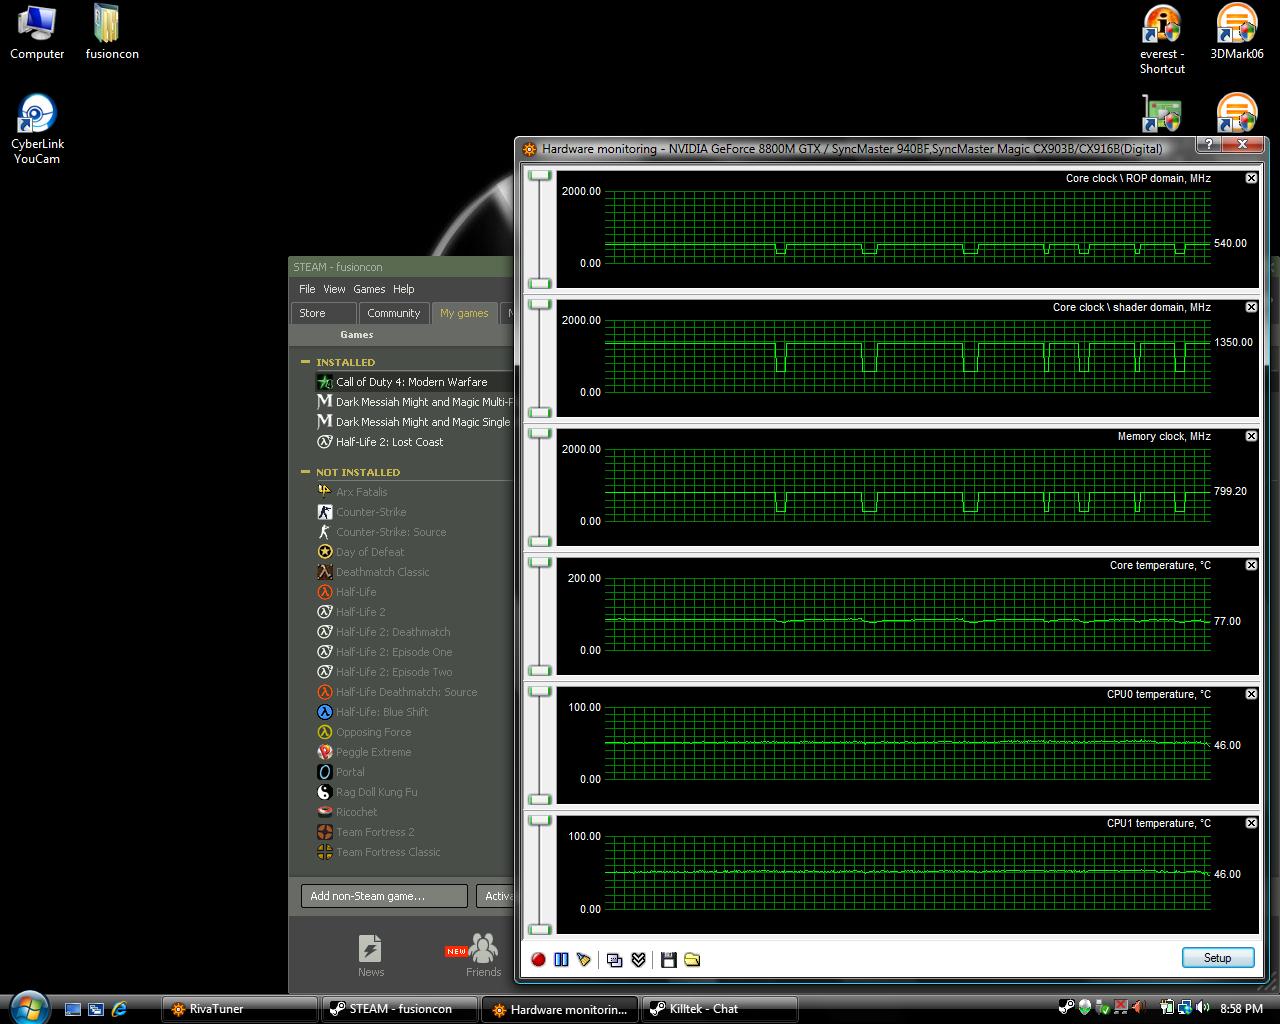Switch to the Community tab in Steam
This screenshot has height=1024, width=1280.
coord(393,313)
